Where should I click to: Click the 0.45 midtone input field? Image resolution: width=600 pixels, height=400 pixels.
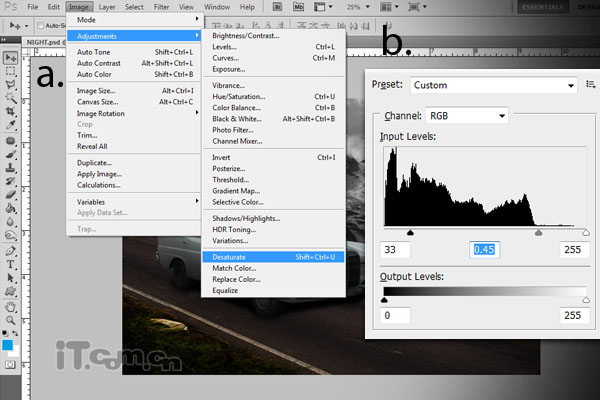pos(485,249)
